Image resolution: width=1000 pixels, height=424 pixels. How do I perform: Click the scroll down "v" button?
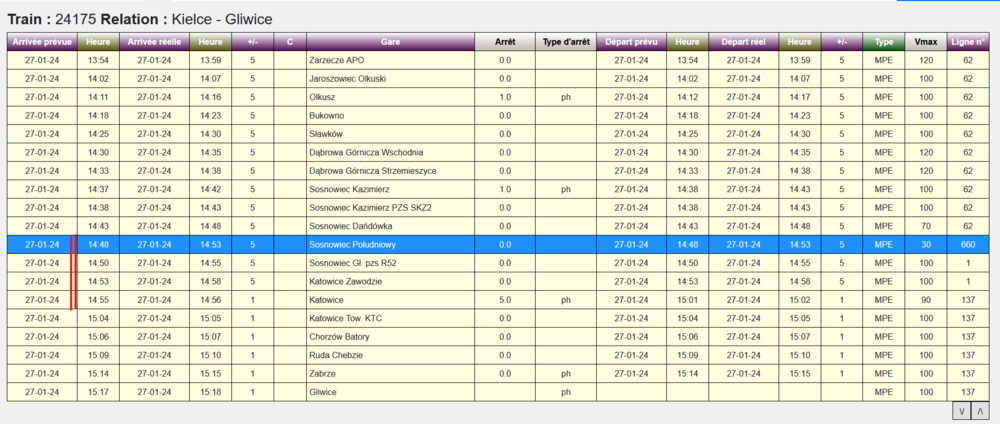pos(961,411)
